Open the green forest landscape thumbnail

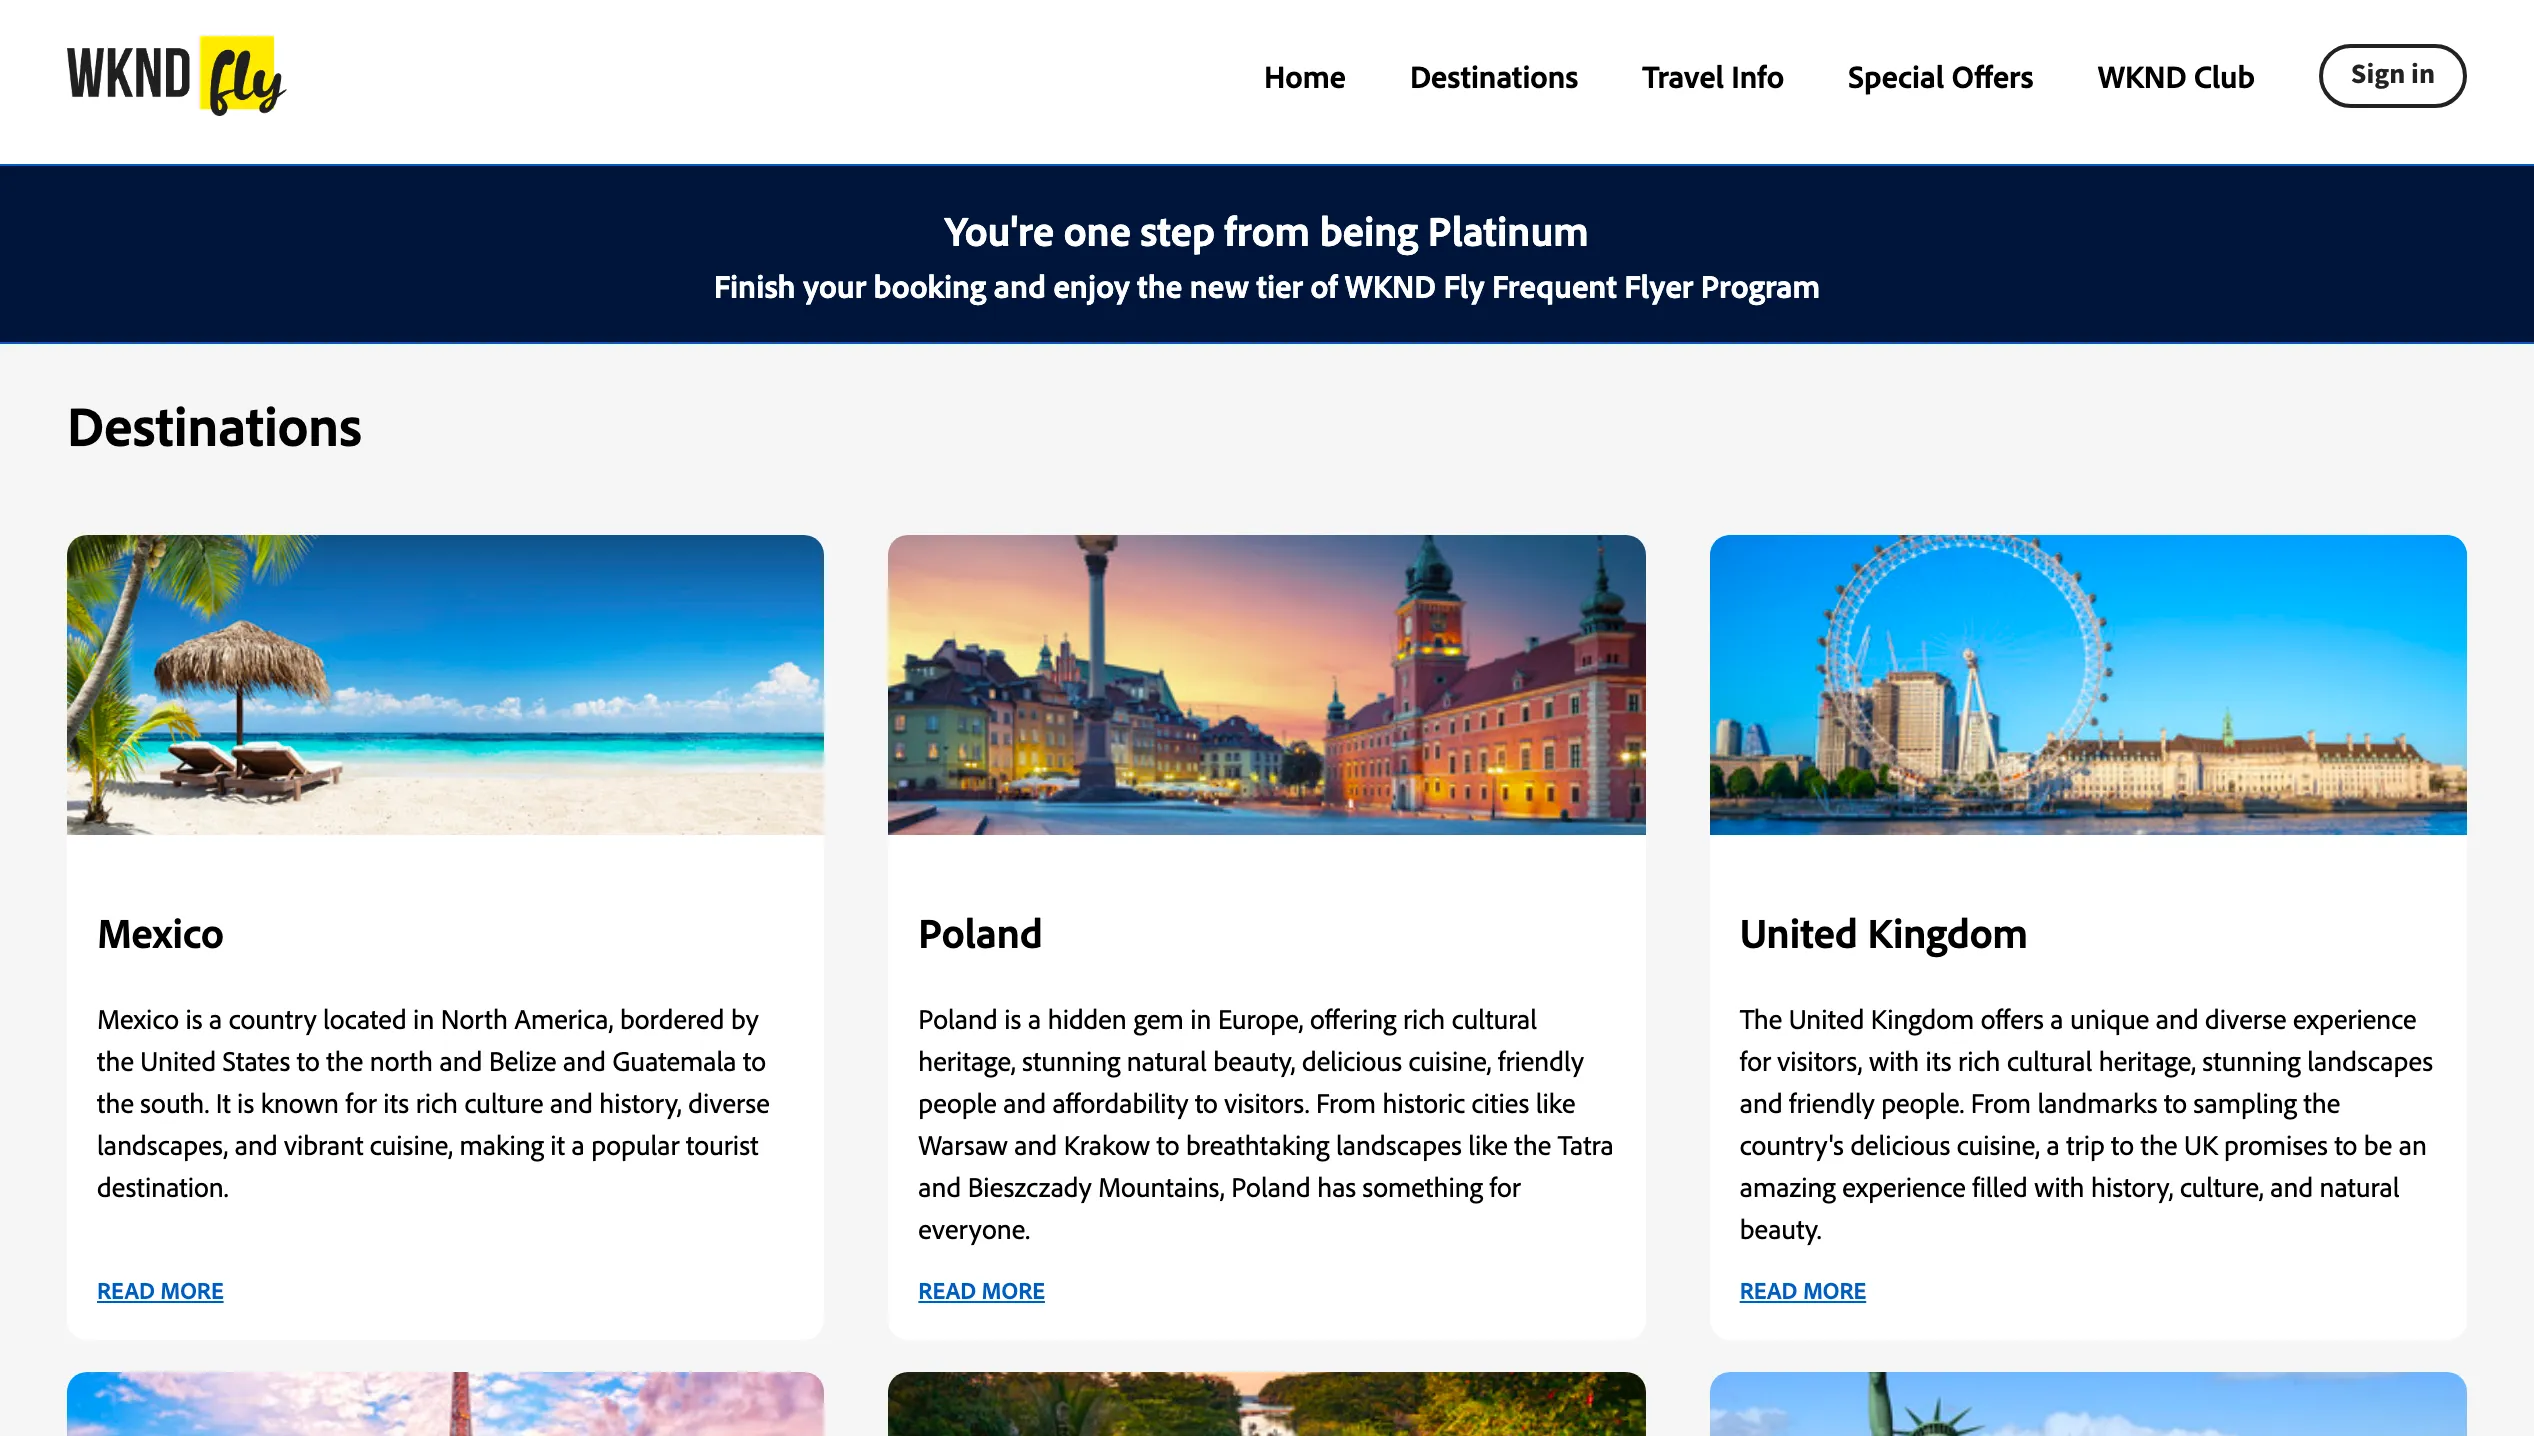point(1266,1404)
